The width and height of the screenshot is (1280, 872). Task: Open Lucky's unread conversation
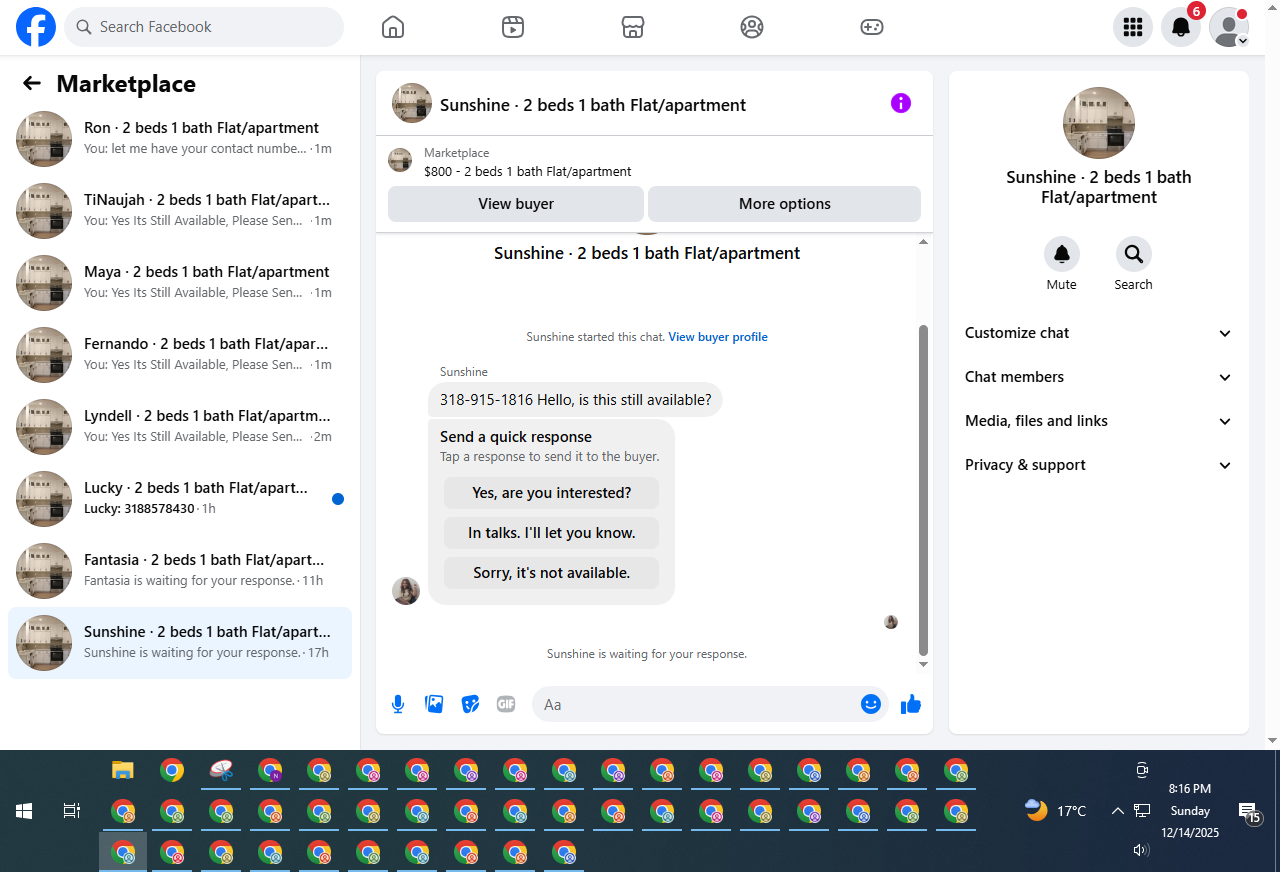(180, 499)
